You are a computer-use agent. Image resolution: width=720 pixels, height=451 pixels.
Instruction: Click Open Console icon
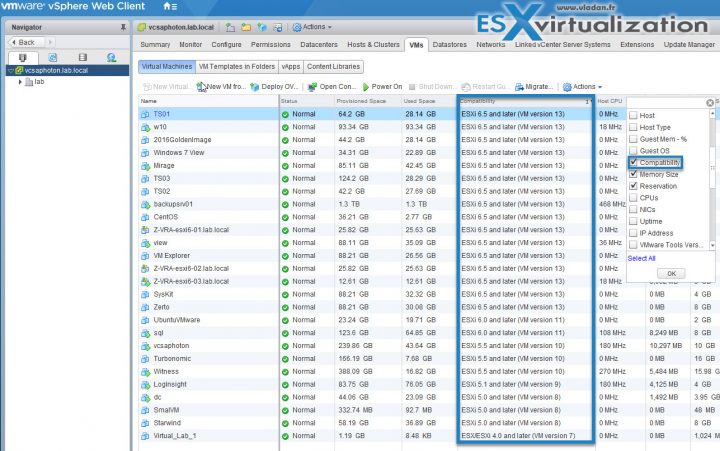312,86
